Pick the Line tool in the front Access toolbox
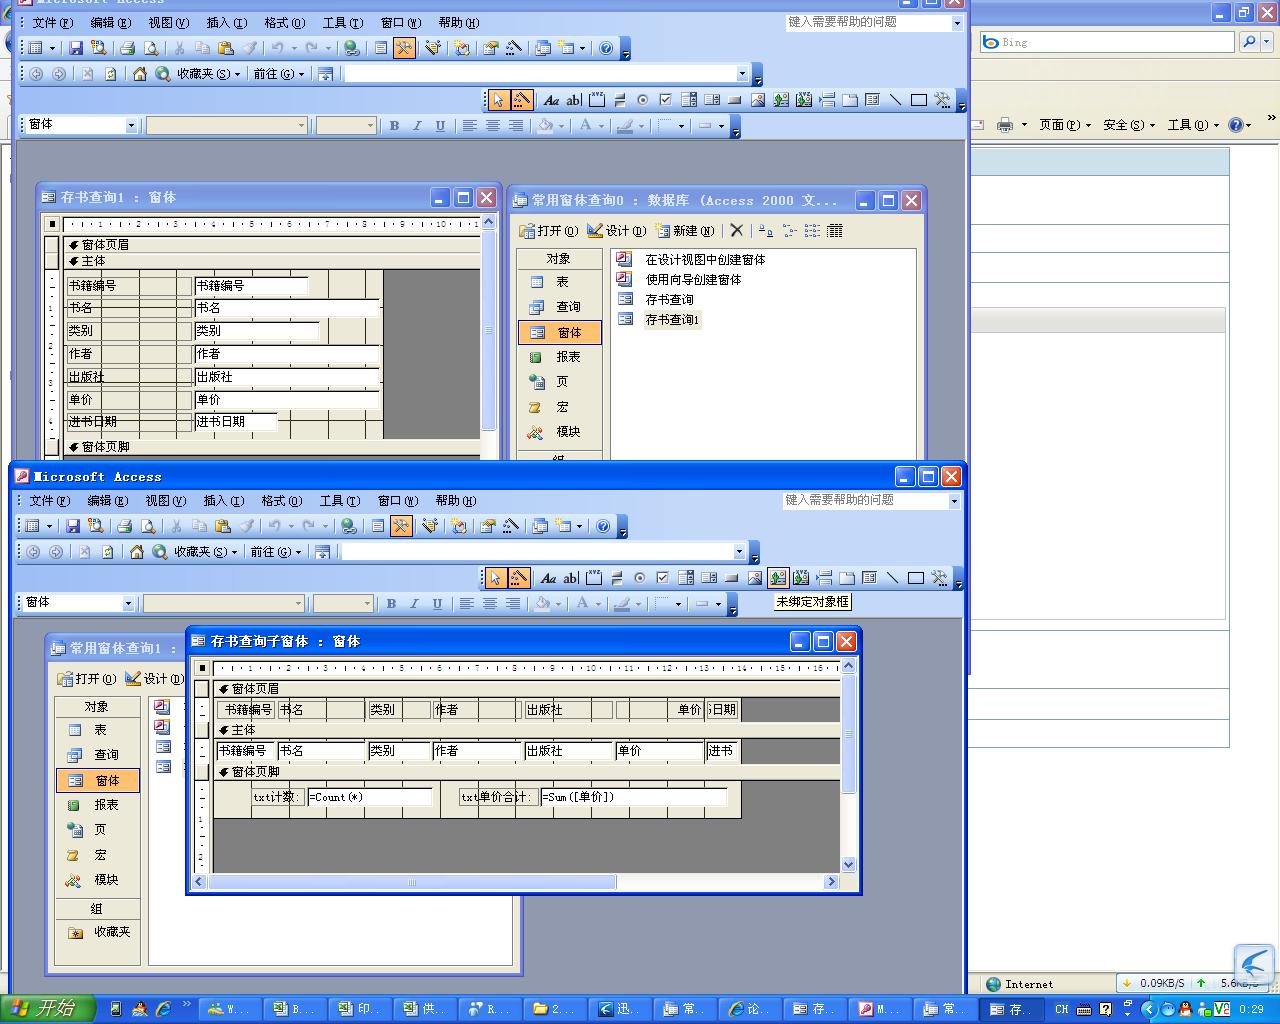Viewport: 1280px width, 1024px height. [893, 578]
